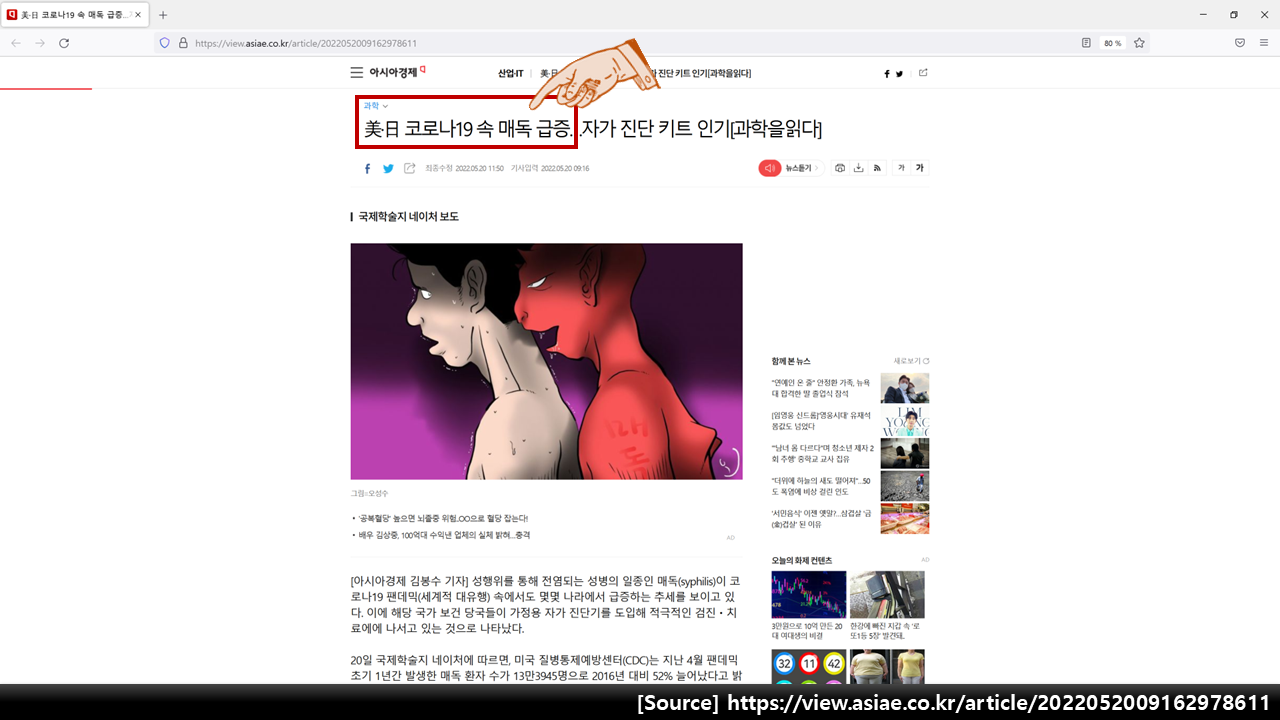Viewport: 1280px width, 720px height.
Task: Open the 뉴스듣기 listen option
Action: 803,168
